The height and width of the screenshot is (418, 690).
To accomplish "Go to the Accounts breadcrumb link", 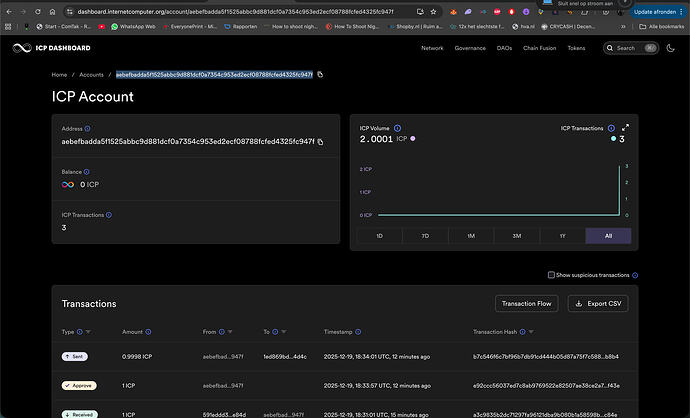I will tap(91, 75).
